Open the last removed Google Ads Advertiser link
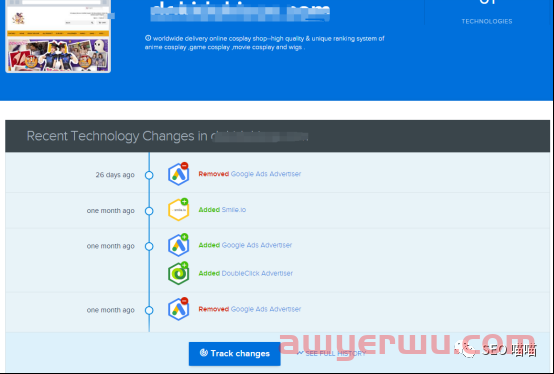Viewport: 554px width, 374px height. pyautogui.click(x=266, y=309)
